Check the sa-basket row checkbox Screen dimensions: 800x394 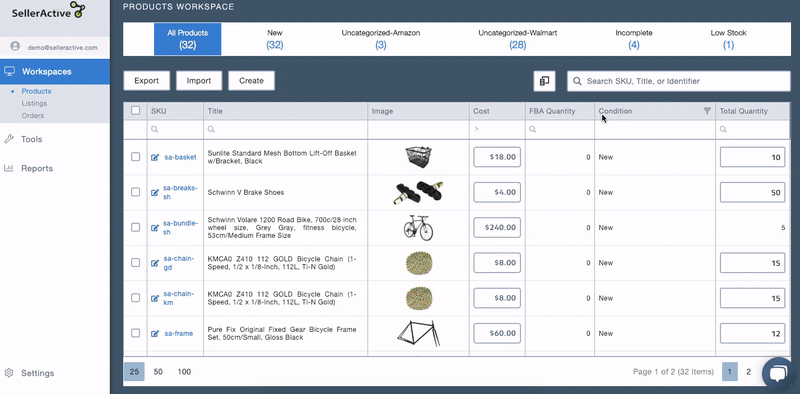coord(135,157)
